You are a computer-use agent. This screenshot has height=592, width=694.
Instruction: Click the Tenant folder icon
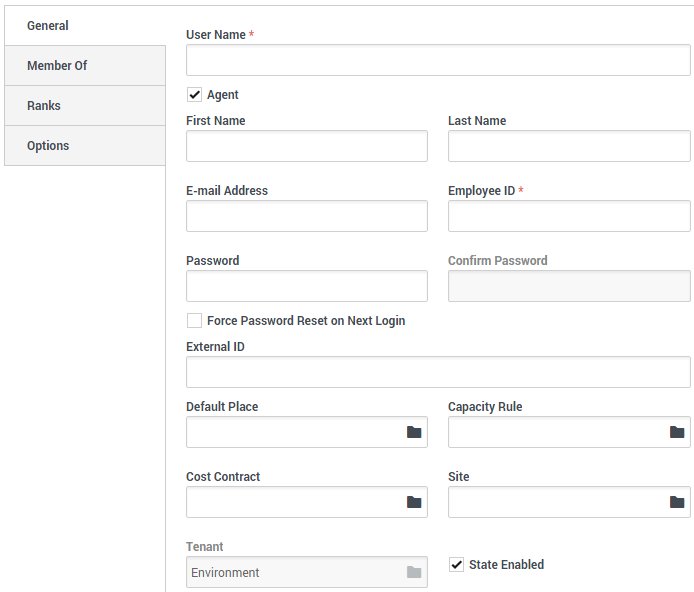(x=414, y=572)
